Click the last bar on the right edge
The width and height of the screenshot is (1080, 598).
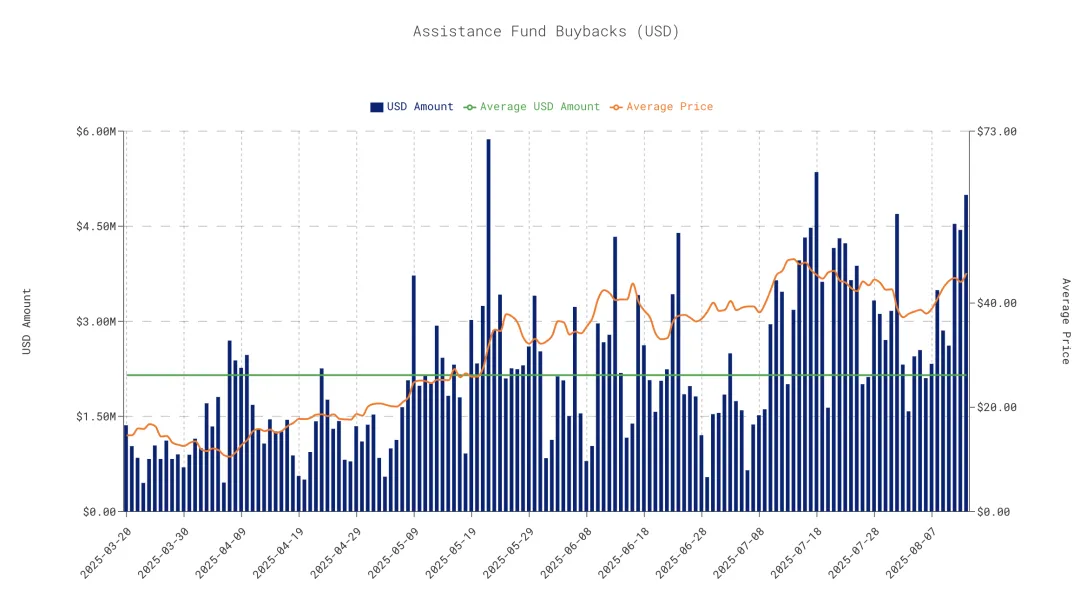tap(966, 353)
